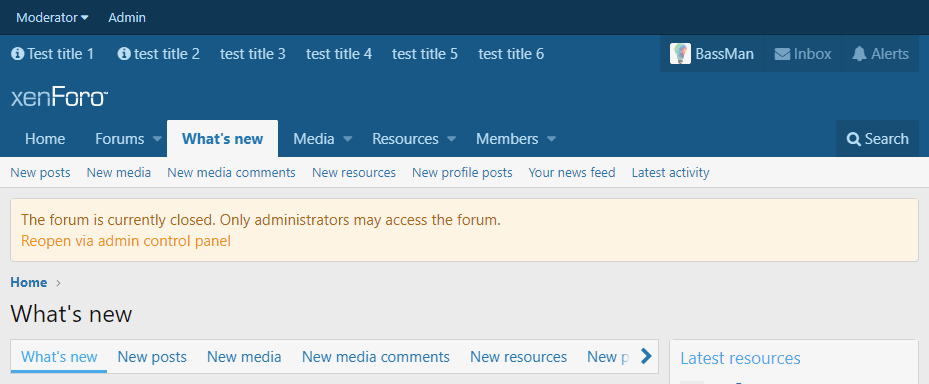The width and height of the screenshot is (929, 384).
Task: Open the Latest resources sidebar heading
Action: pos(740,358)
